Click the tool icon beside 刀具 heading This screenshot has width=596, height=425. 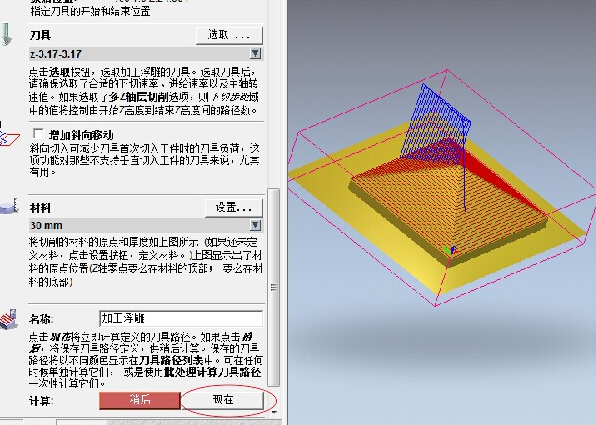pos(6,34)
